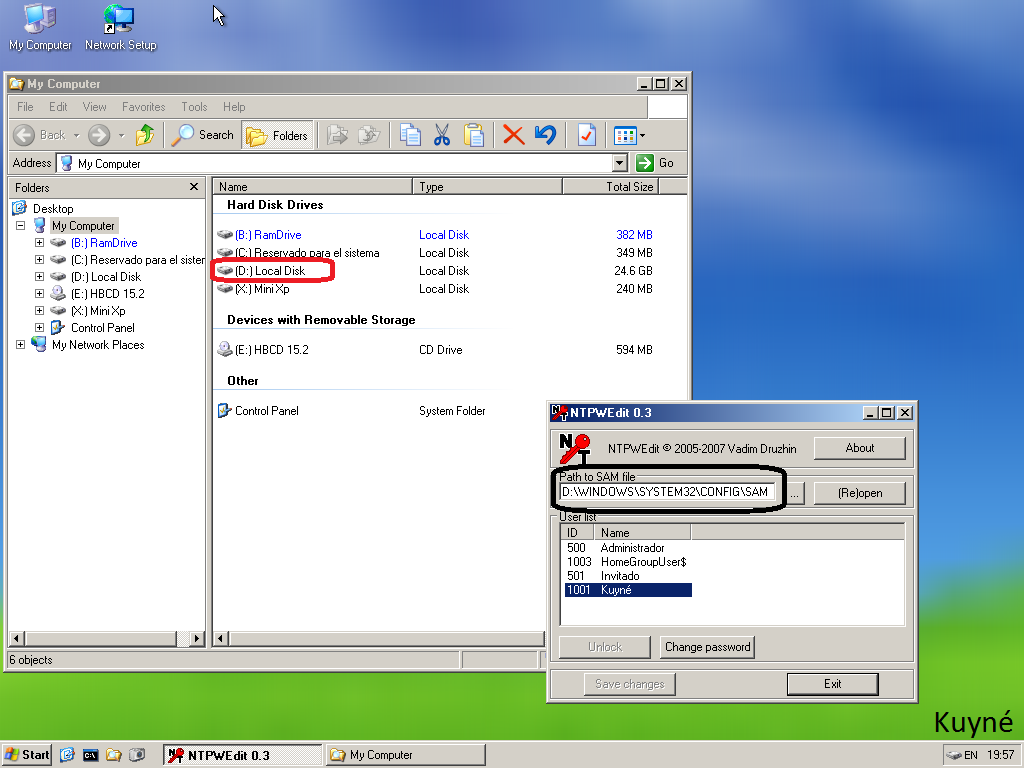Close the Folders pane
This screenshot has height=768, width=1024.
[x=194, y=187]
